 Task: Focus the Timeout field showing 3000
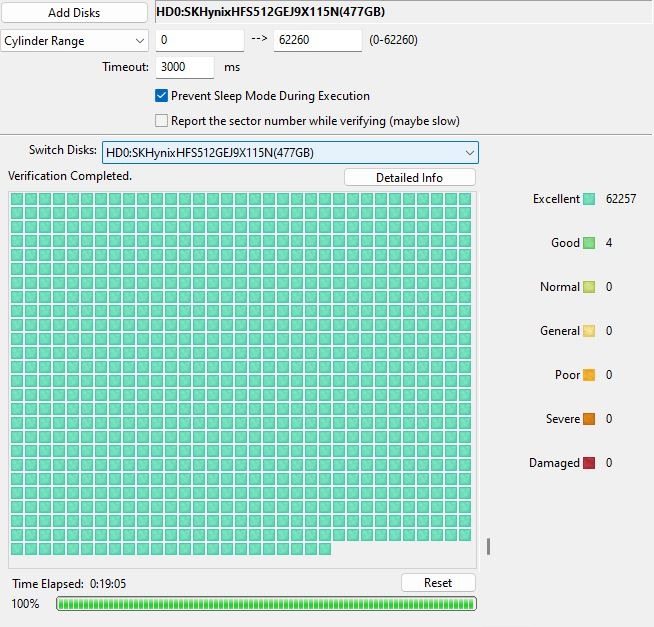[185, 67]
